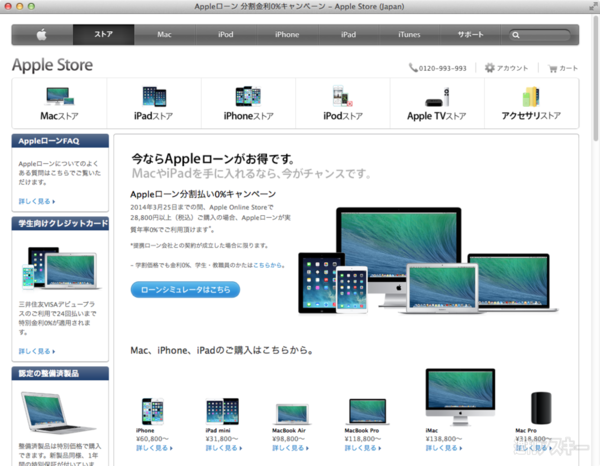The height and width of the screenshot is (466, 600).
Task: Open the カート link
Action: [569, 68]
